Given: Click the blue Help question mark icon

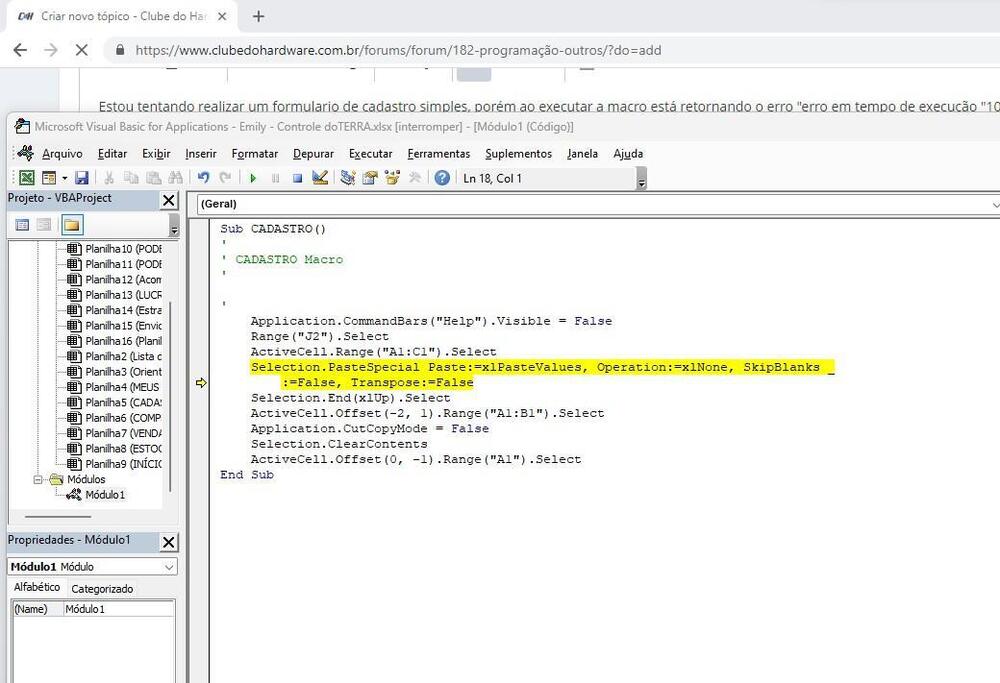Looking at the screenshot, I should tap(442, 178).
